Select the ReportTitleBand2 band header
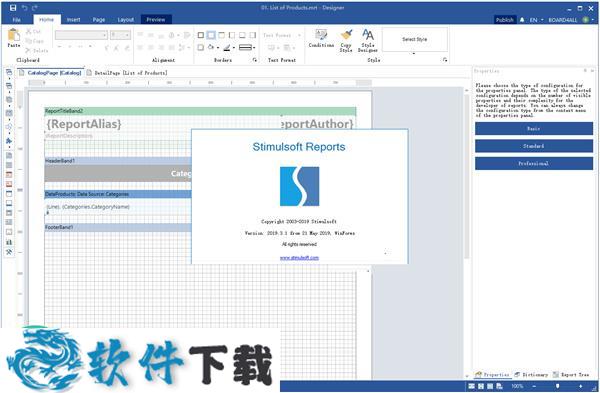Screen dimensions: 600x393 coord(200,111)
